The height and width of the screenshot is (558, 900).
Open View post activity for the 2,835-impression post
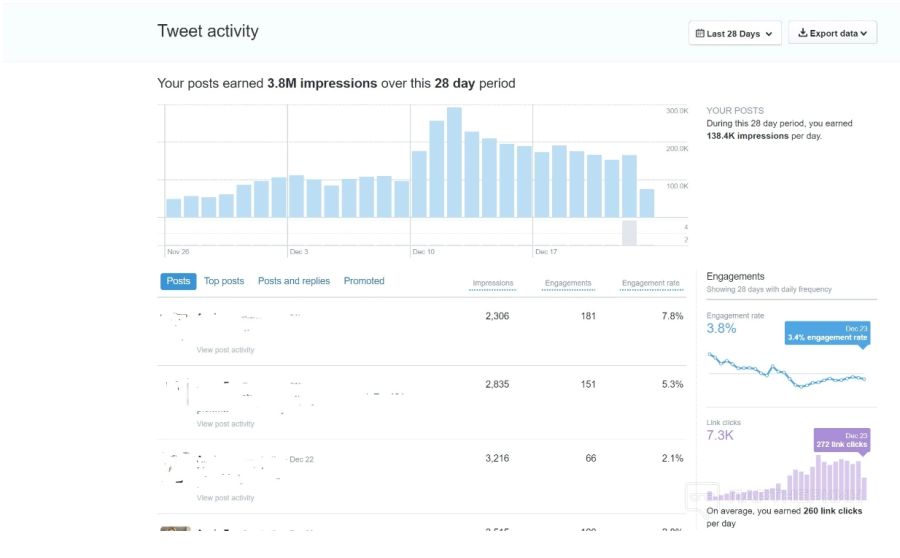tap(225, 424)
